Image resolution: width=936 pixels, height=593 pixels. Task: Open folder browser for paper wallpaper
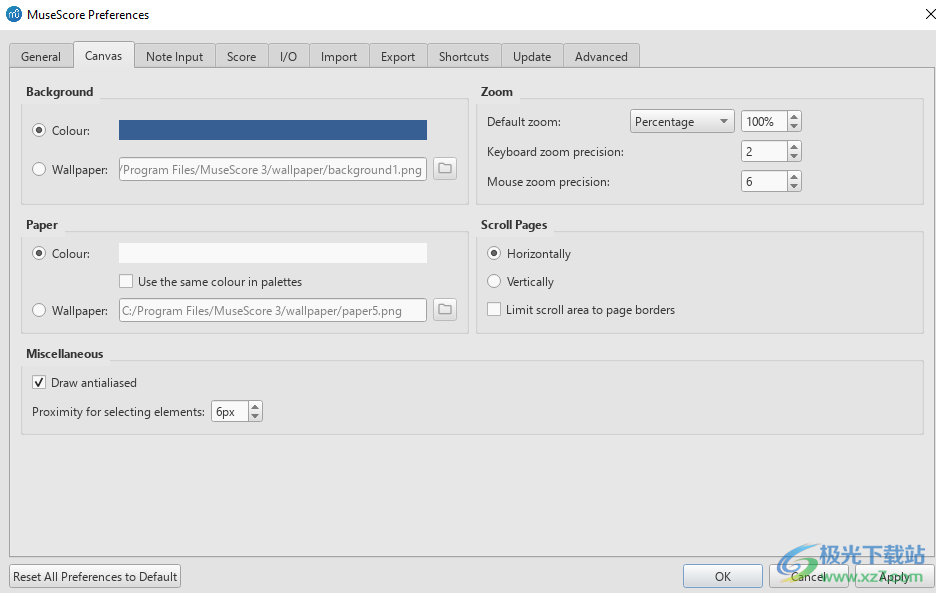(x=445, y=310)
